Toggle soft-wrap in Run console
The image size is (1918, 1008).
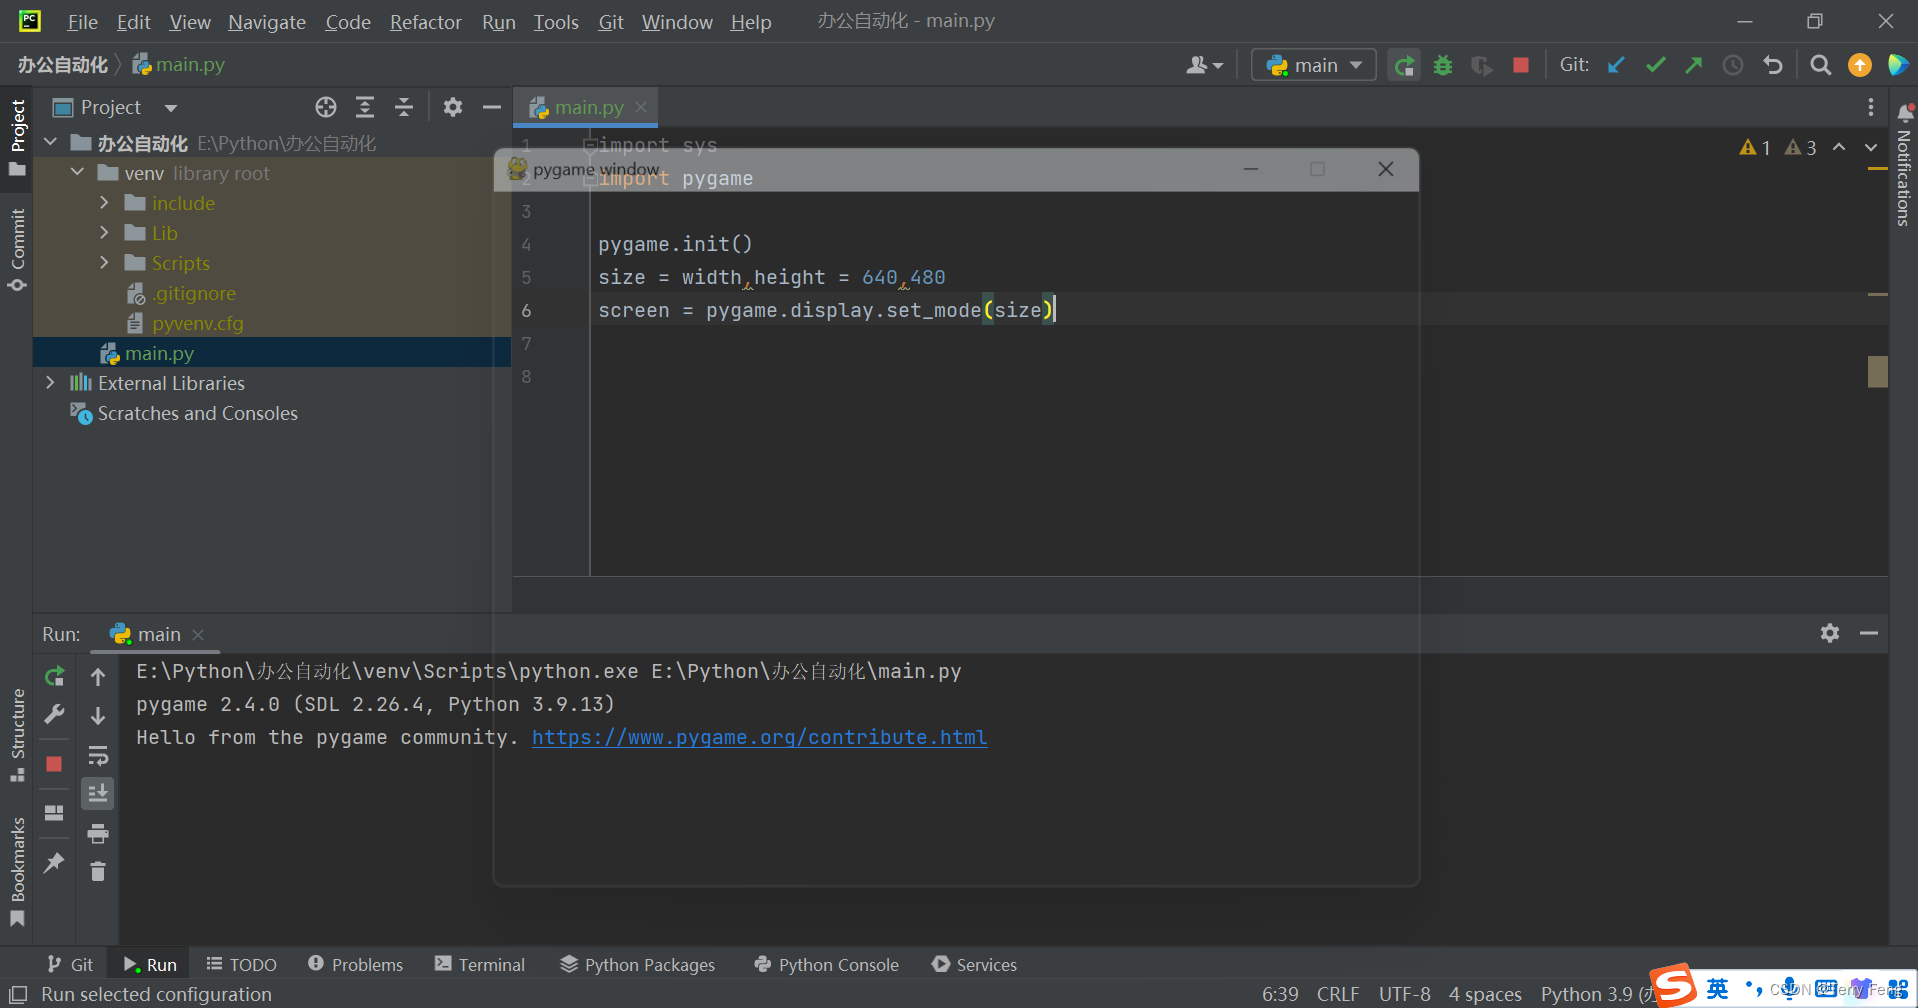[x=98, y=755]
